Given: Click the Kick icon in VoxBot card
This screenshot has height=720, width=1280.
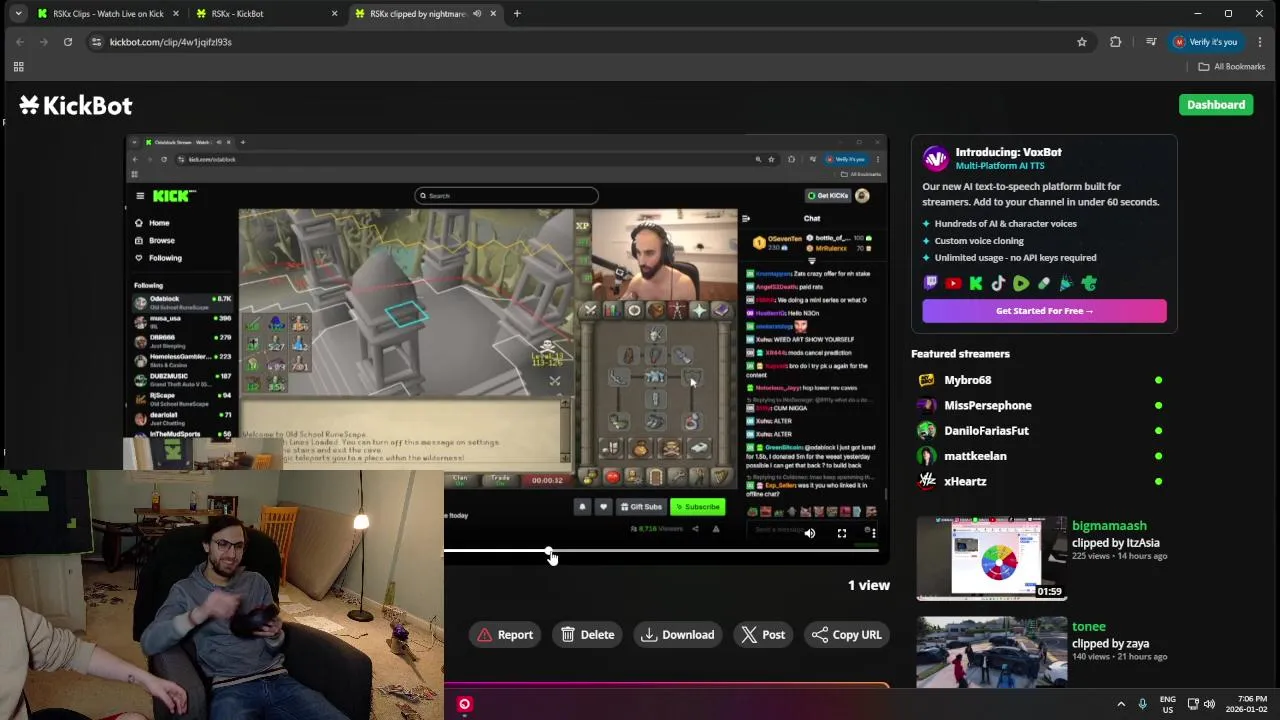Looking at the screenshot, I should [976, 284].
